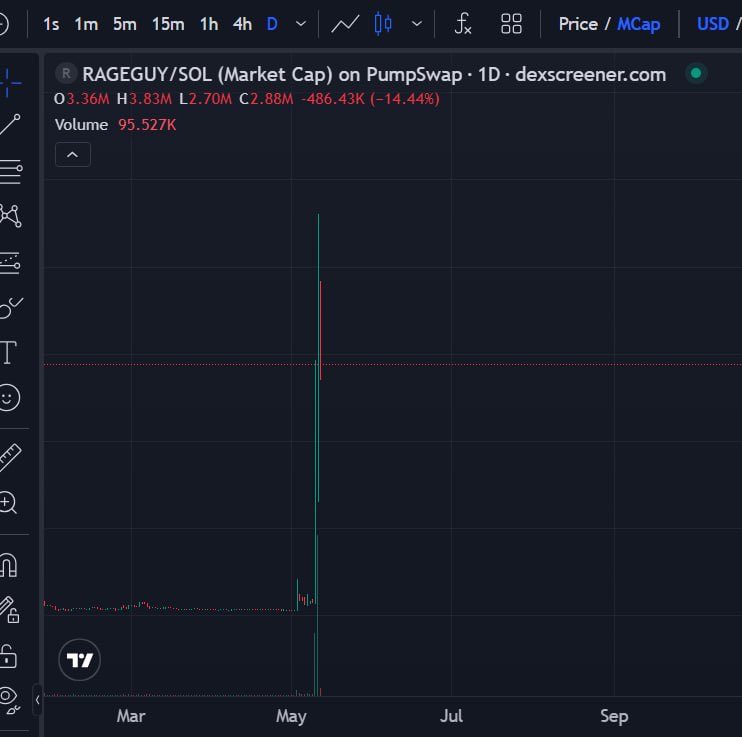Select the 1m timeframe
The height and width of the screenshot is (737, 742).
point(86,24)
